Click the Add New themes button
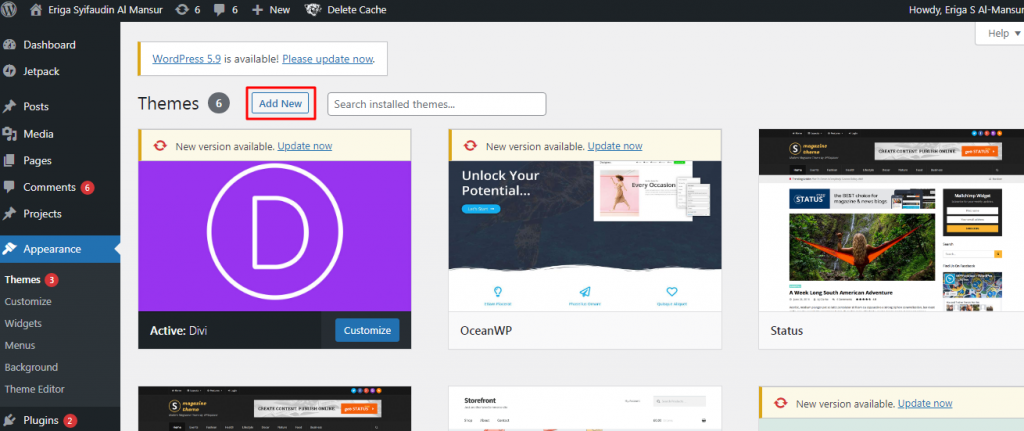Image resolution: width=1024 pixels, height=431 pixels. (x=280, y=103)
